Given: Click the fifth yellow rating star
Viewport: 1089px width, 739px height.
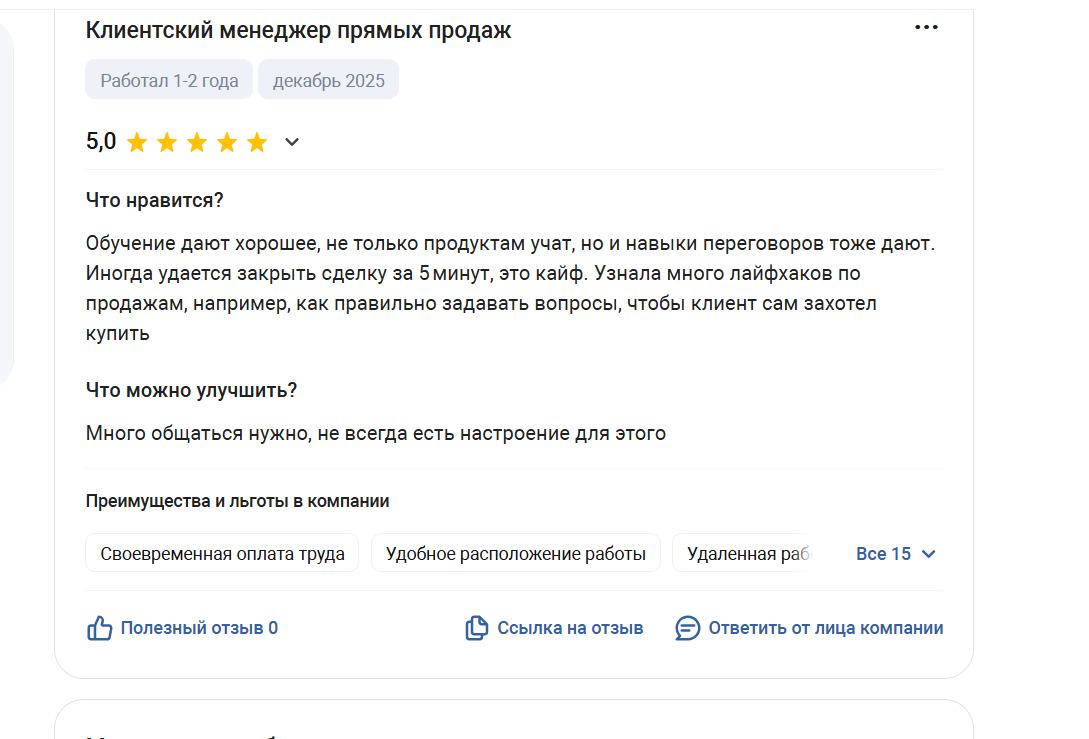Looking at the screenshot, I should click(x=257, y=142).
